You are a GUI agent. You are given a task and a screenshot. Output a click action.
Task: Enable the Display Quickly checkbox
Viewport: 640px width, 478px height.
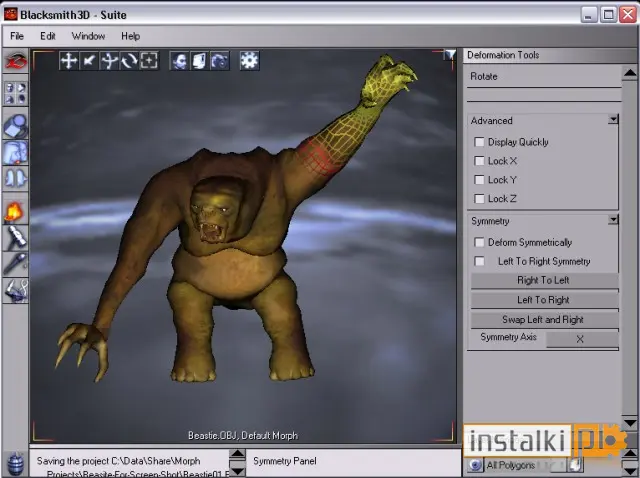[479, 142]
